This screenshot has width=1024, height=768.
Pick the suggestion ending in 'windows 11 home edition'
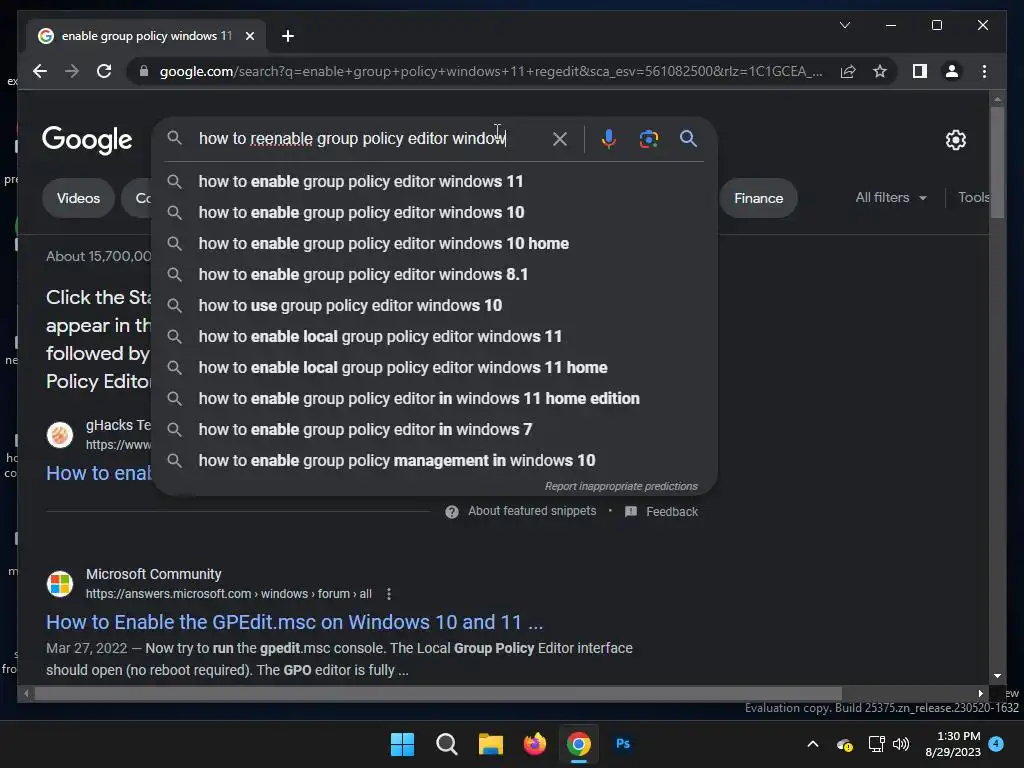(x=434, y=398)
